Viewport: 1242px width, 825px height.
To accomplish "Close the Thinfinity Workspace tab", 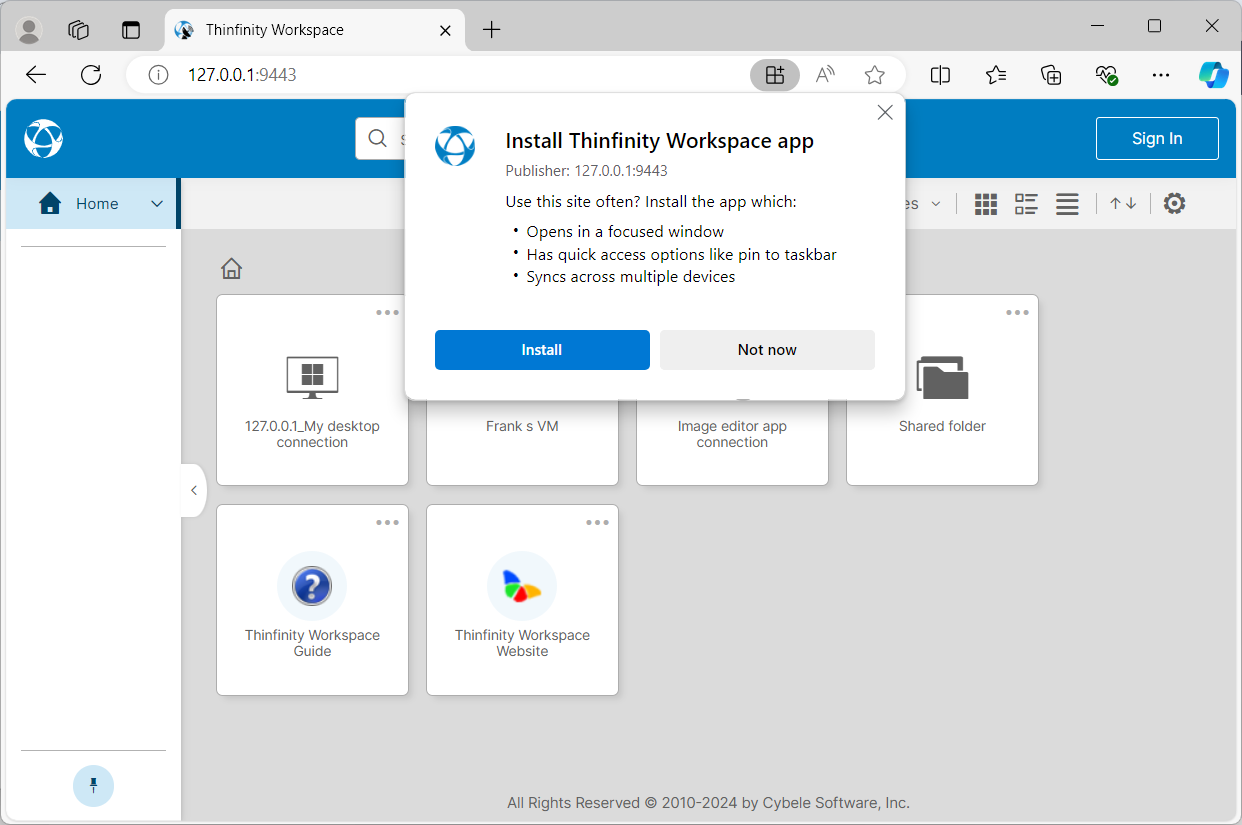I will (x=446, y=30).
